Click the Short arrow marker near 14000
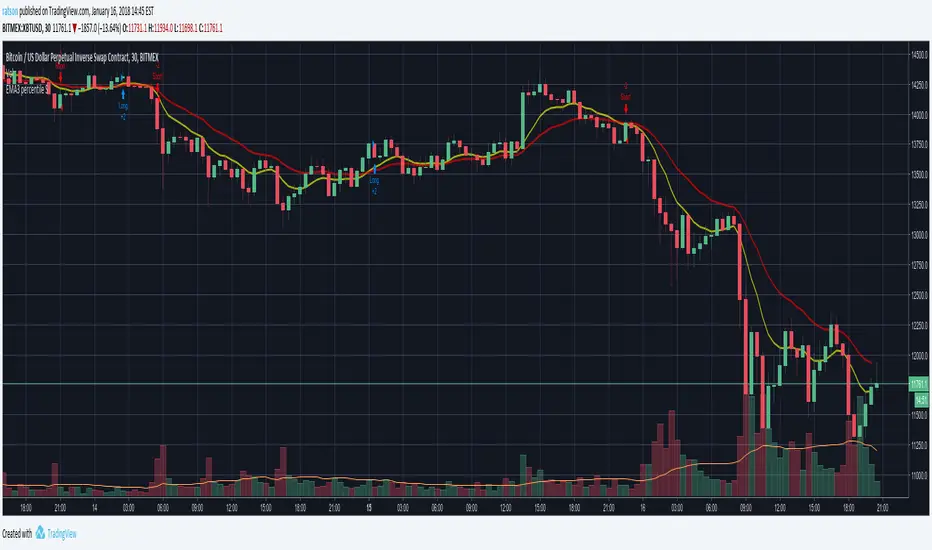The image size is (932, 550). tap(627, 100)
